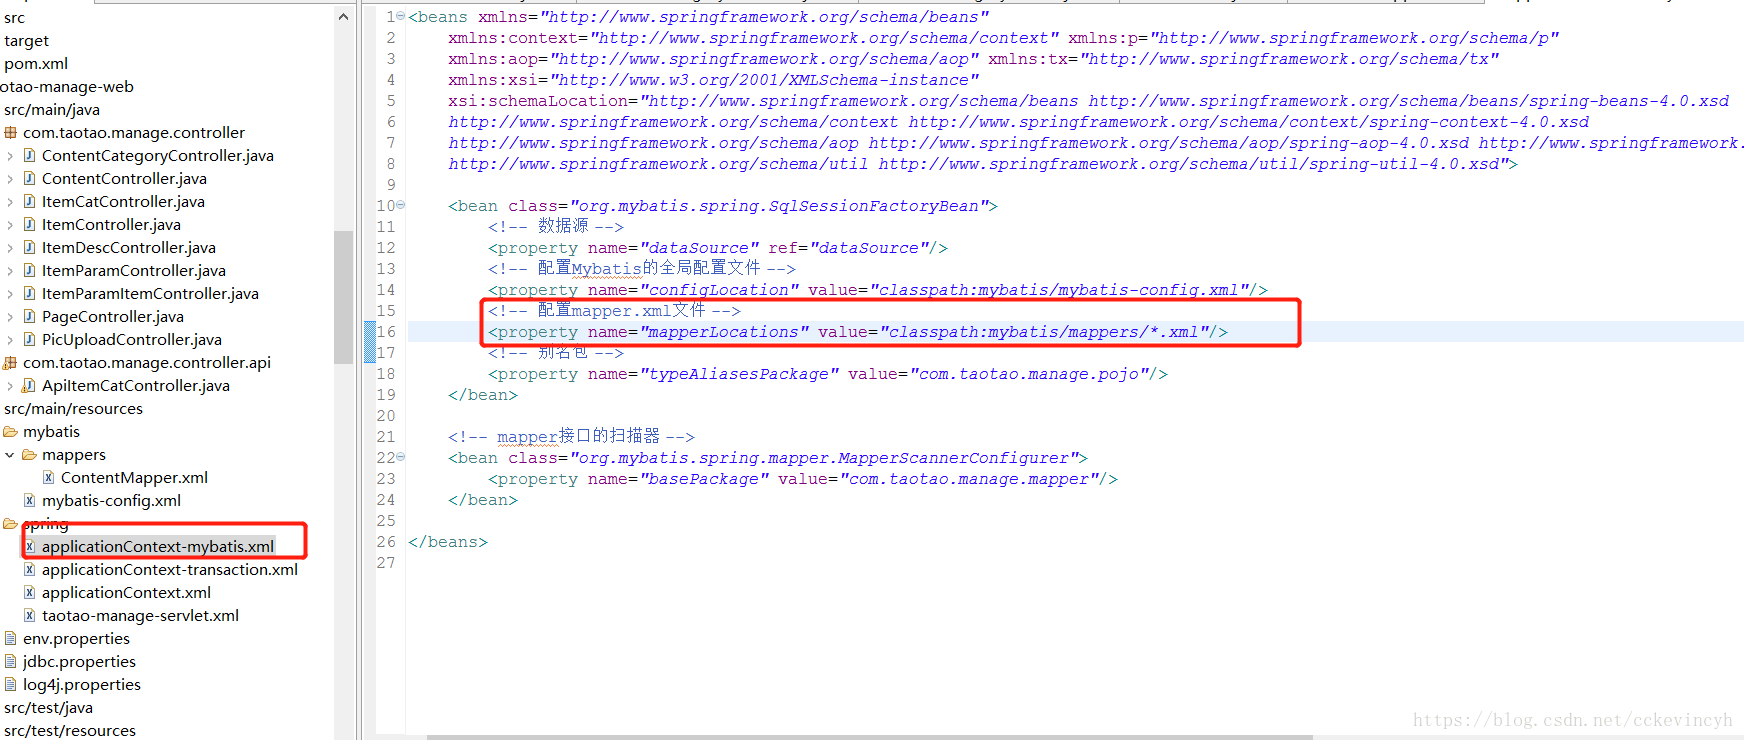Click the mybatis folder icon
This screenshot has height=740, width=1744.
pos(11,431)
